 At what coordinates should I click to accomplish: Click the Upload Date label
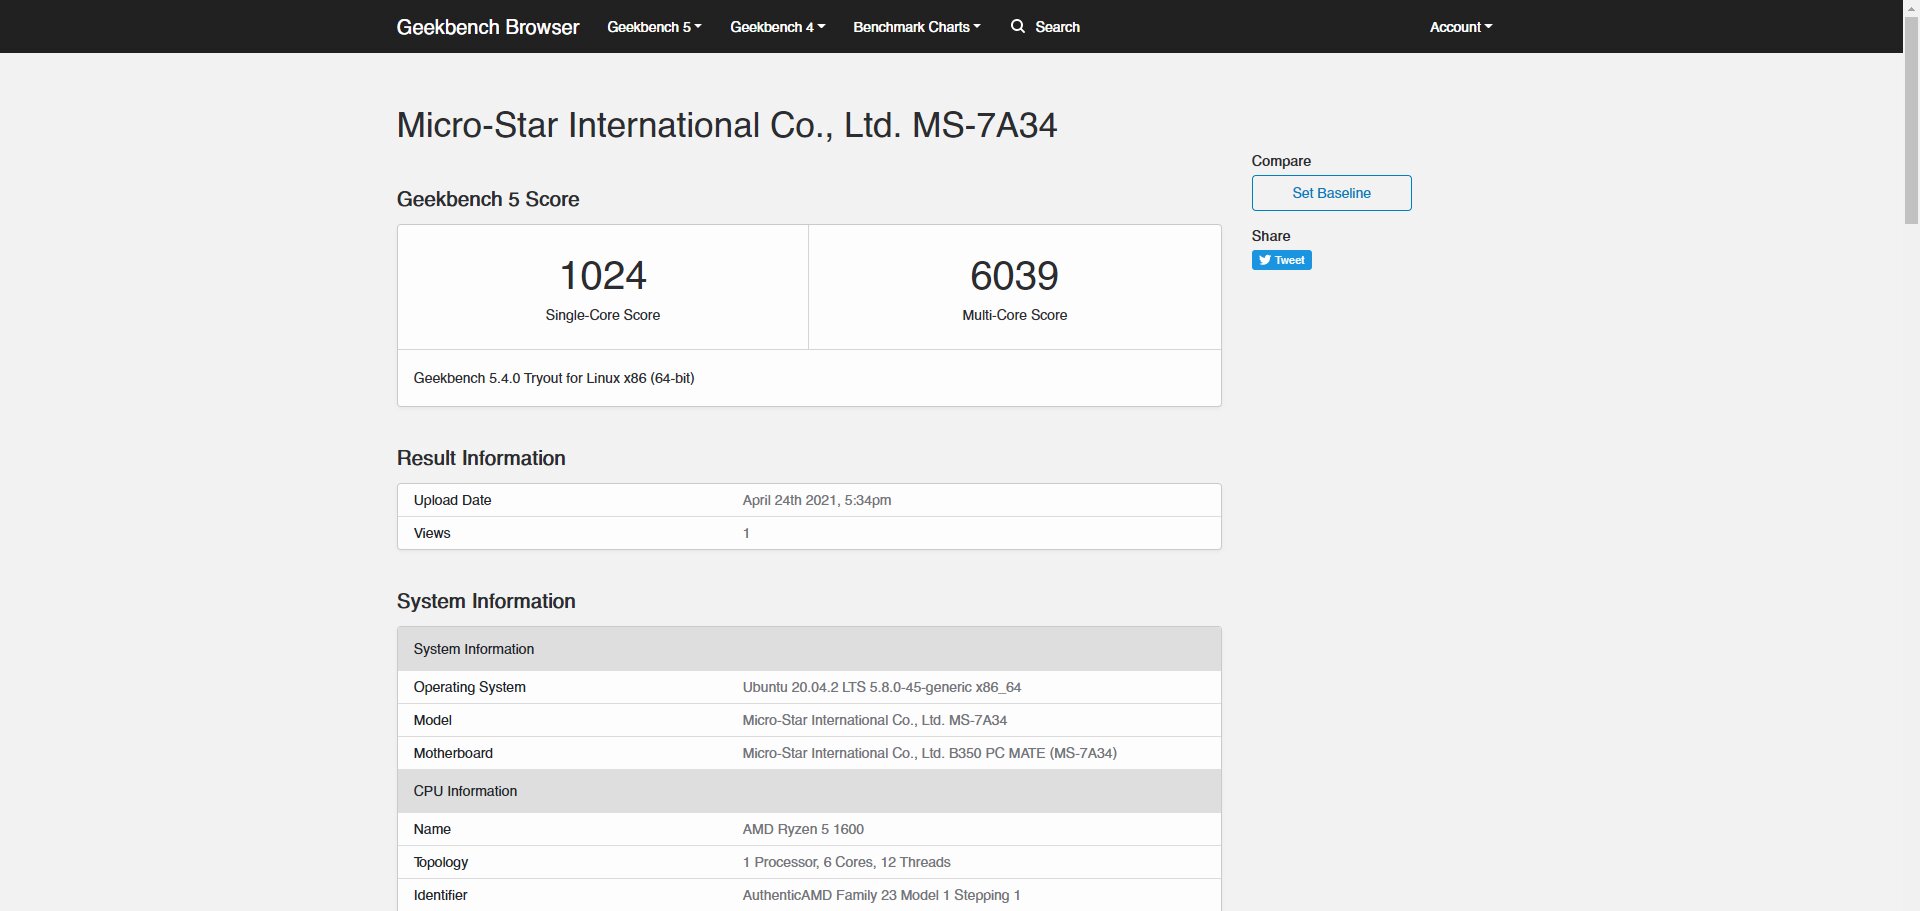click(x=452, y=500)
